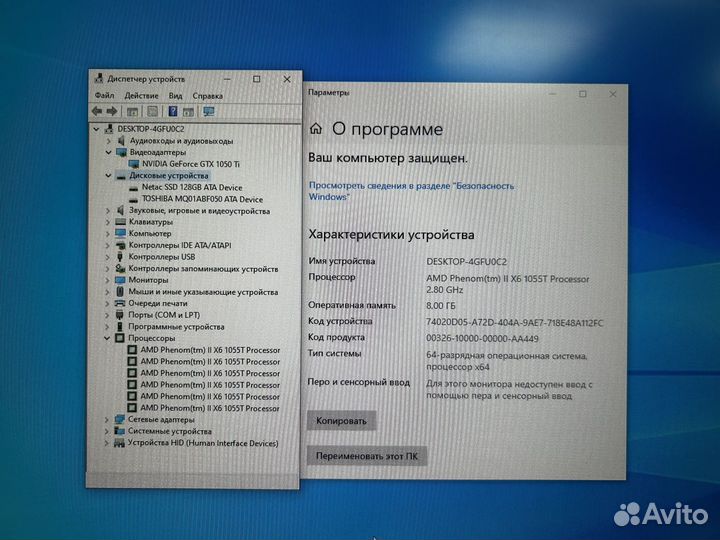Click the Home icon in Settings window
720x540 pixels.
click(x=316, y=129)
